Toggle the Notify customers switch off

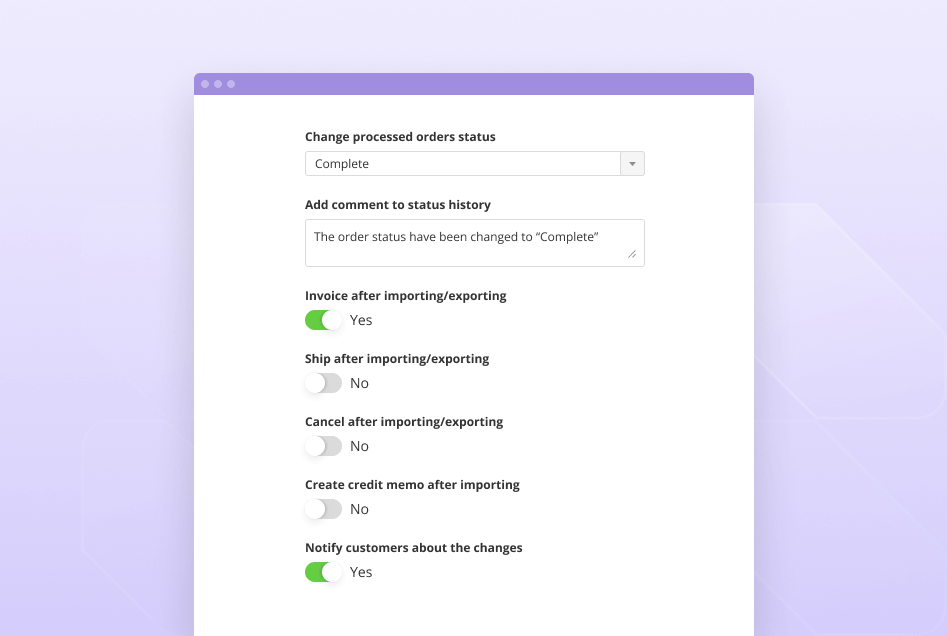pyautogui.click(x=323, y=572)
